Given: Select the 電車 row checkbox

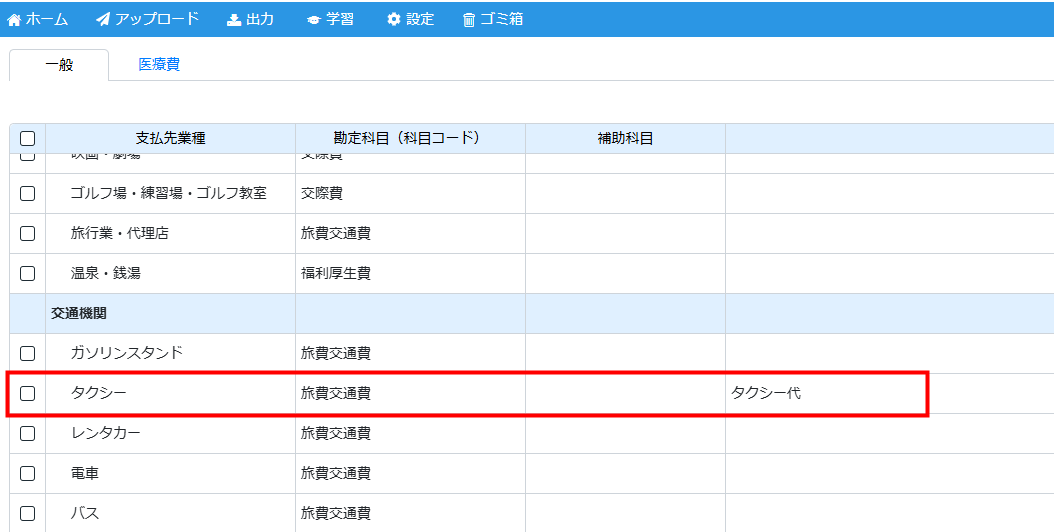Looking at the screenshot, I should 28,473.
